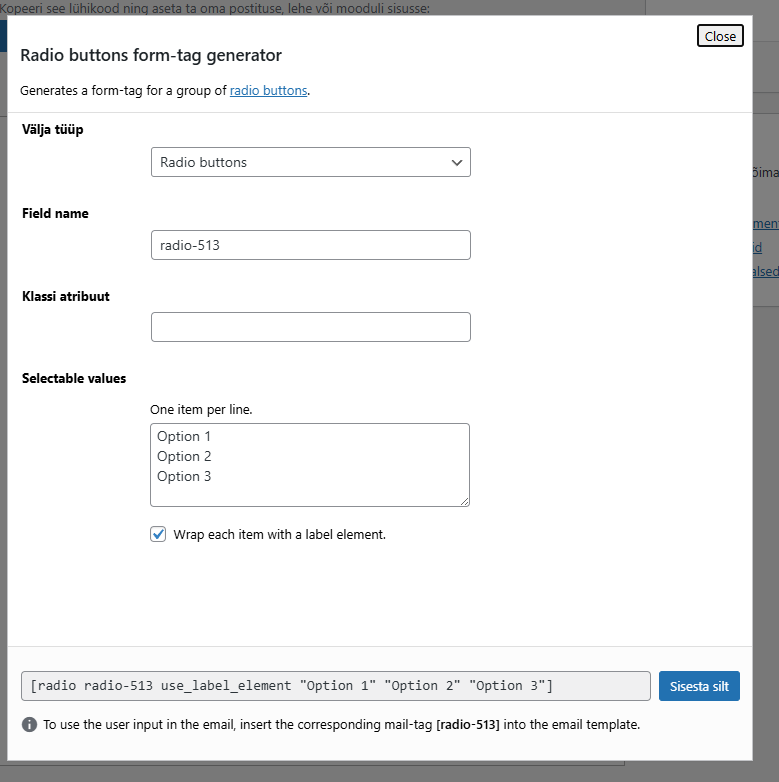Click the 'Wrap each item with a label element' text

click(279, 535)
